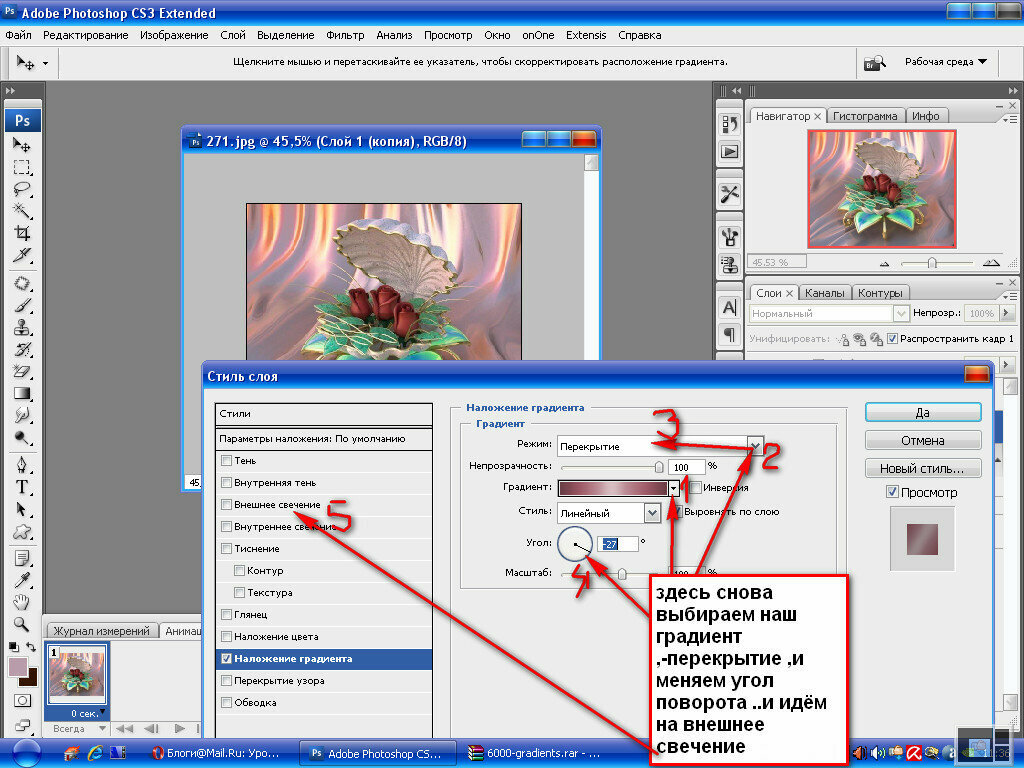The image size is (1024, 768).
Task: Select the Spot Healing Brush tool
Action: [22, 283]
